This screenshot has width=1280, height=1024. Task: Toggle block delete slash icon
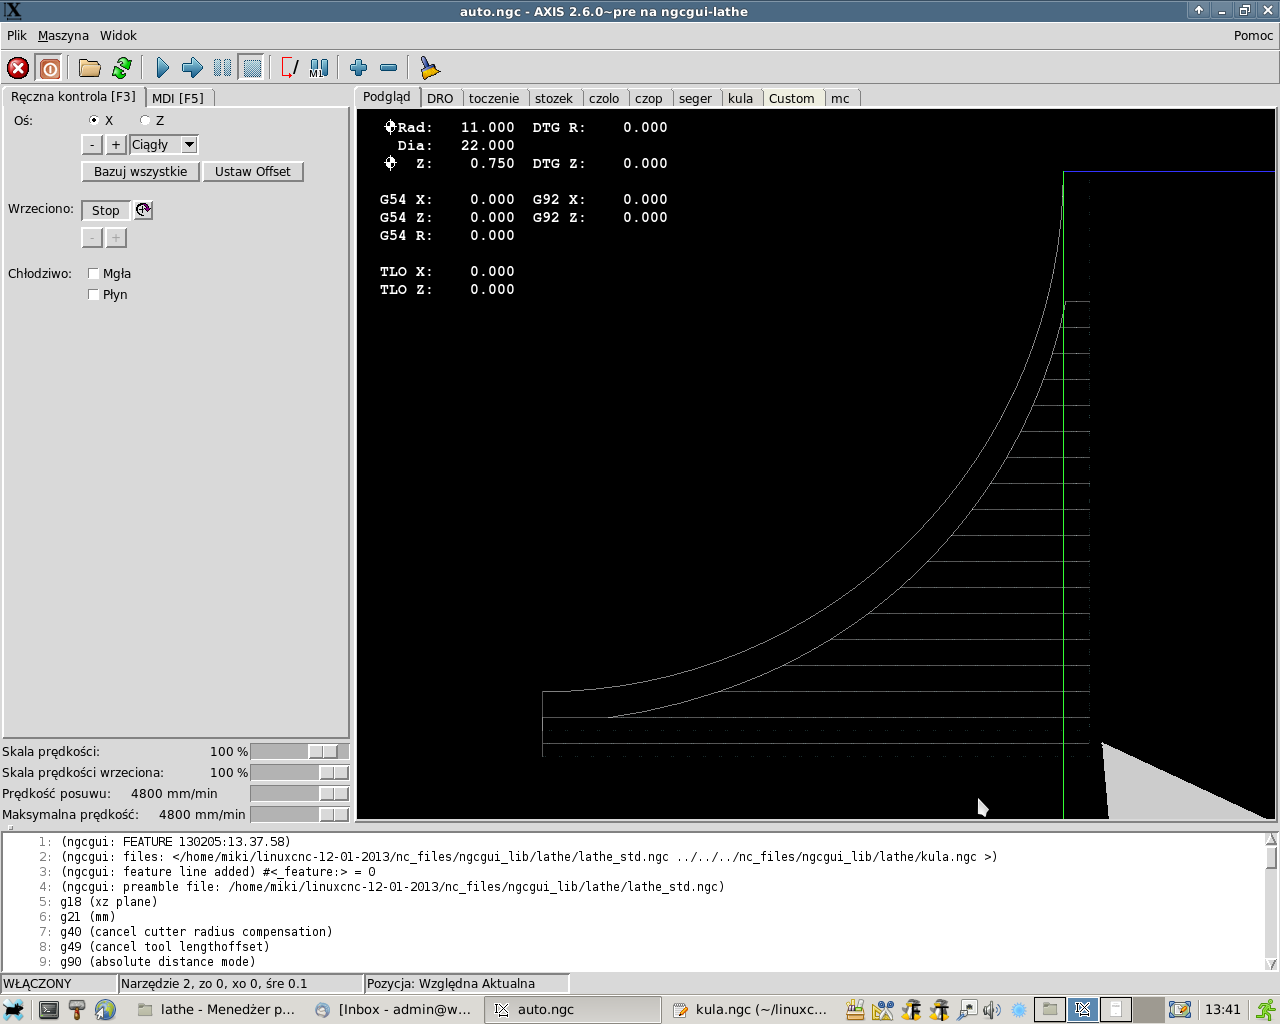(290, 68)
